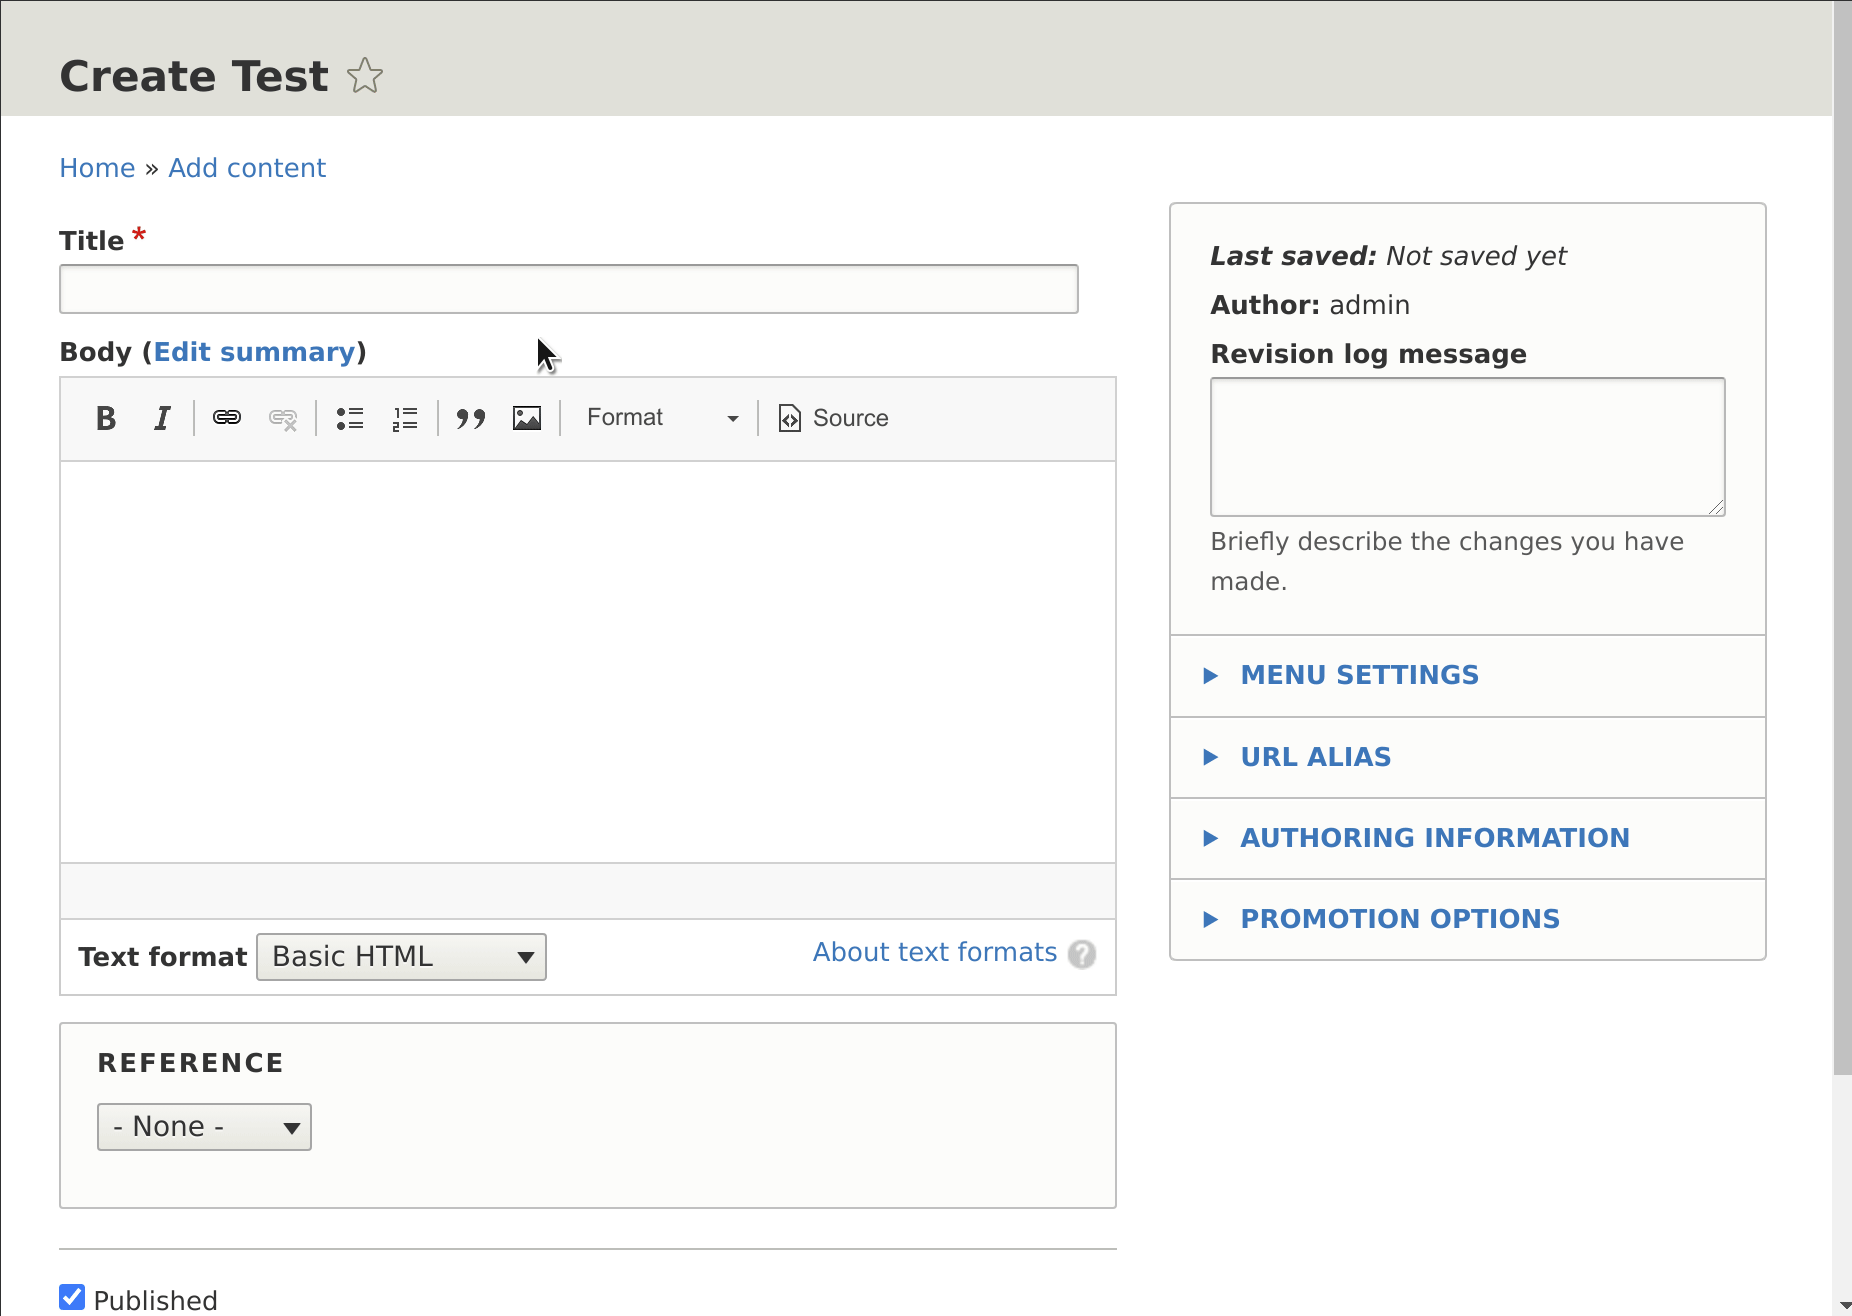Toggle bold formatting in the Body editor
This screenshot has width=1852, height=1316.
pos(105,418)
